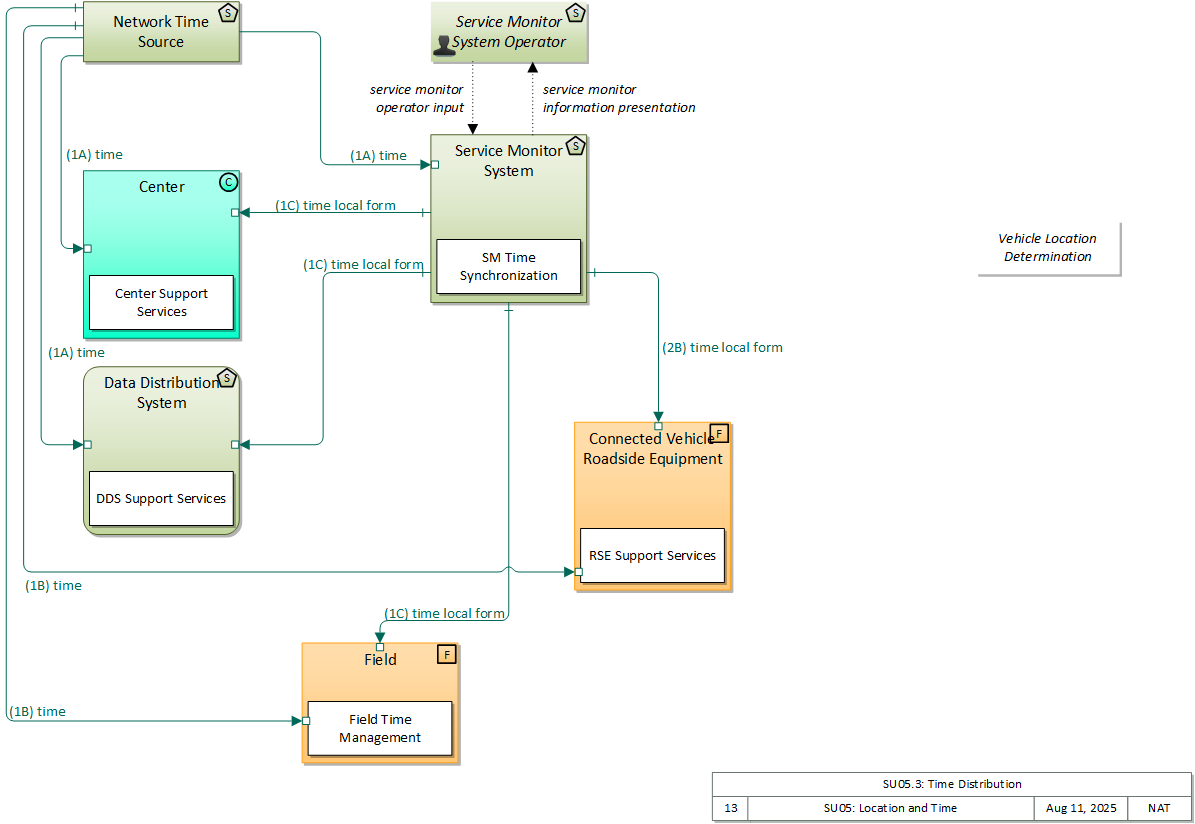Screen dimensions: 1195x824
Task: Click the S badge on Service Monitor System Operator
Action: point(575,13)
